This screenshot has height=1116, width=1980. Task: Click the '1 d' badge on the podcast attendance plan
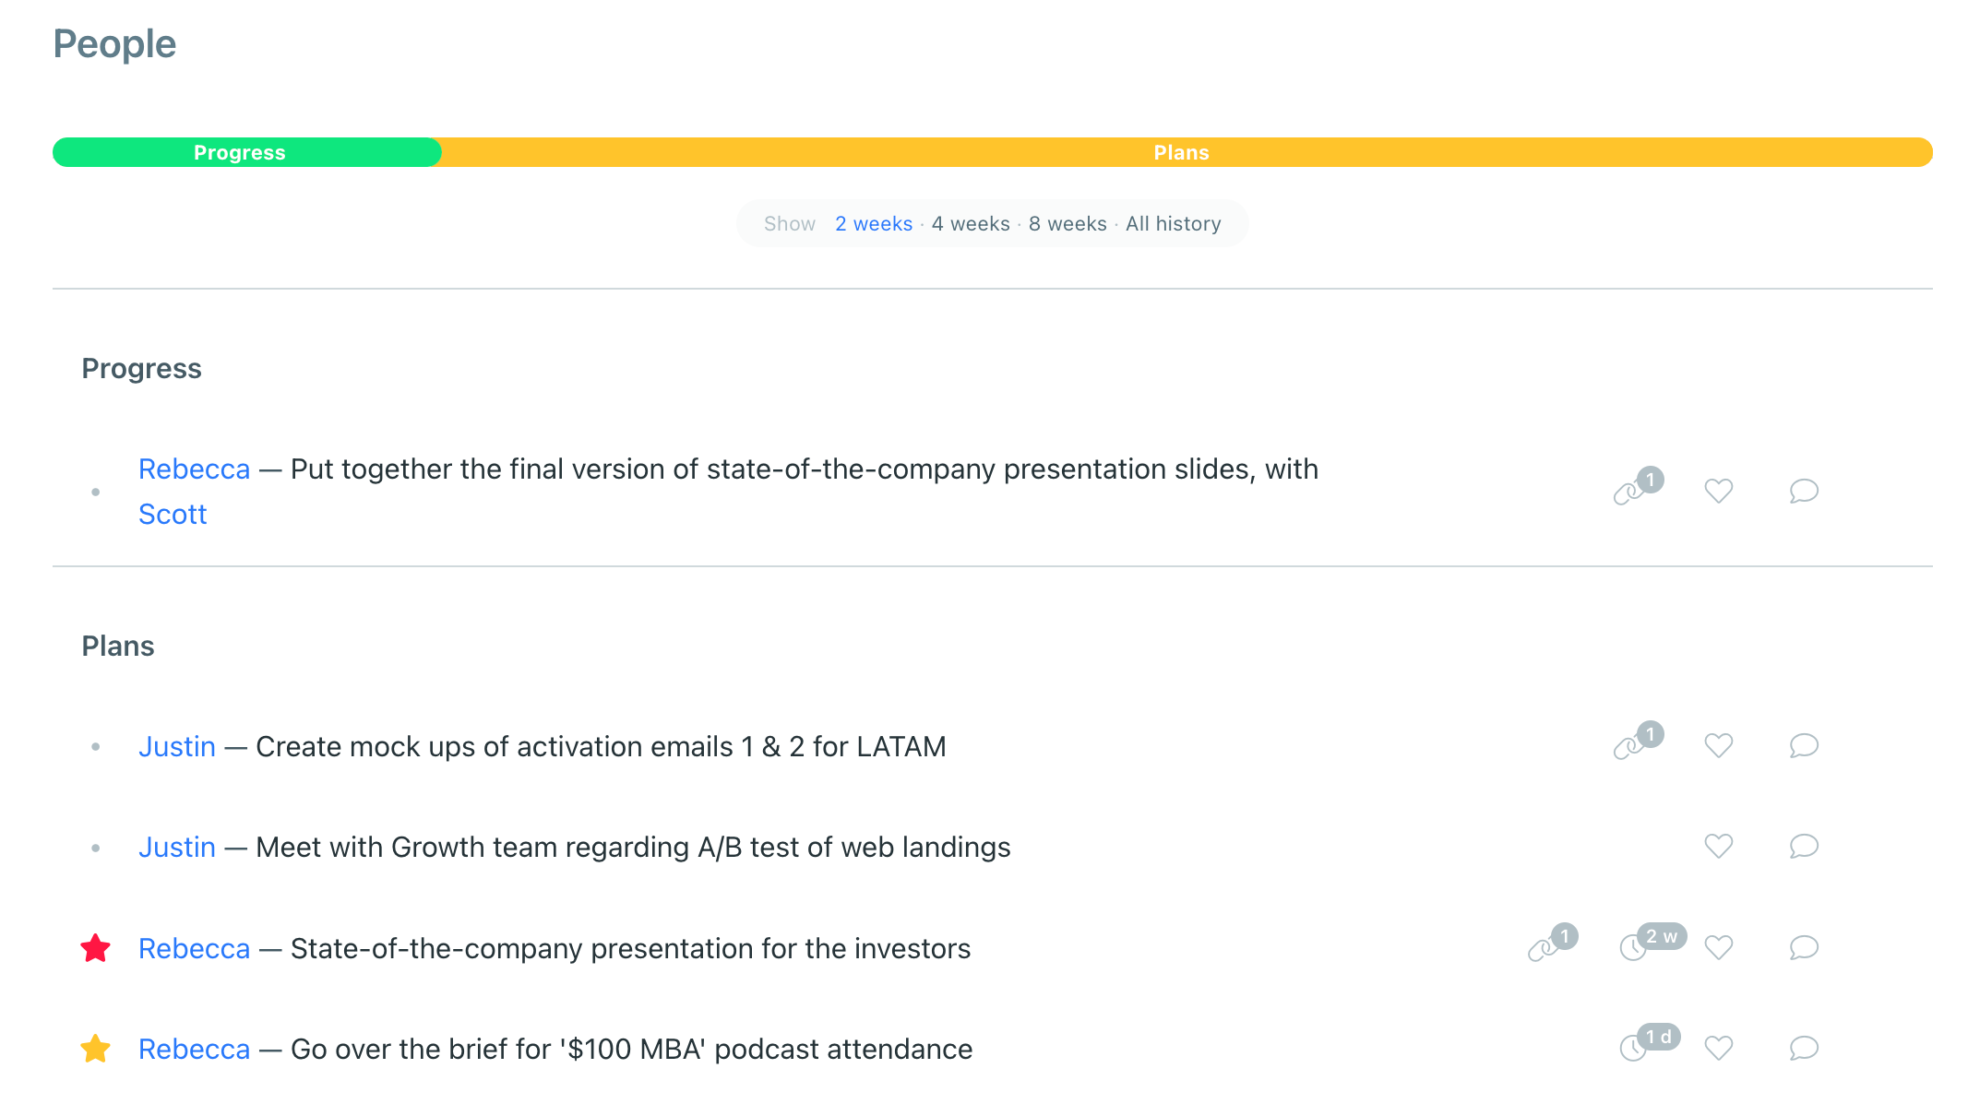point(1648,1044)
